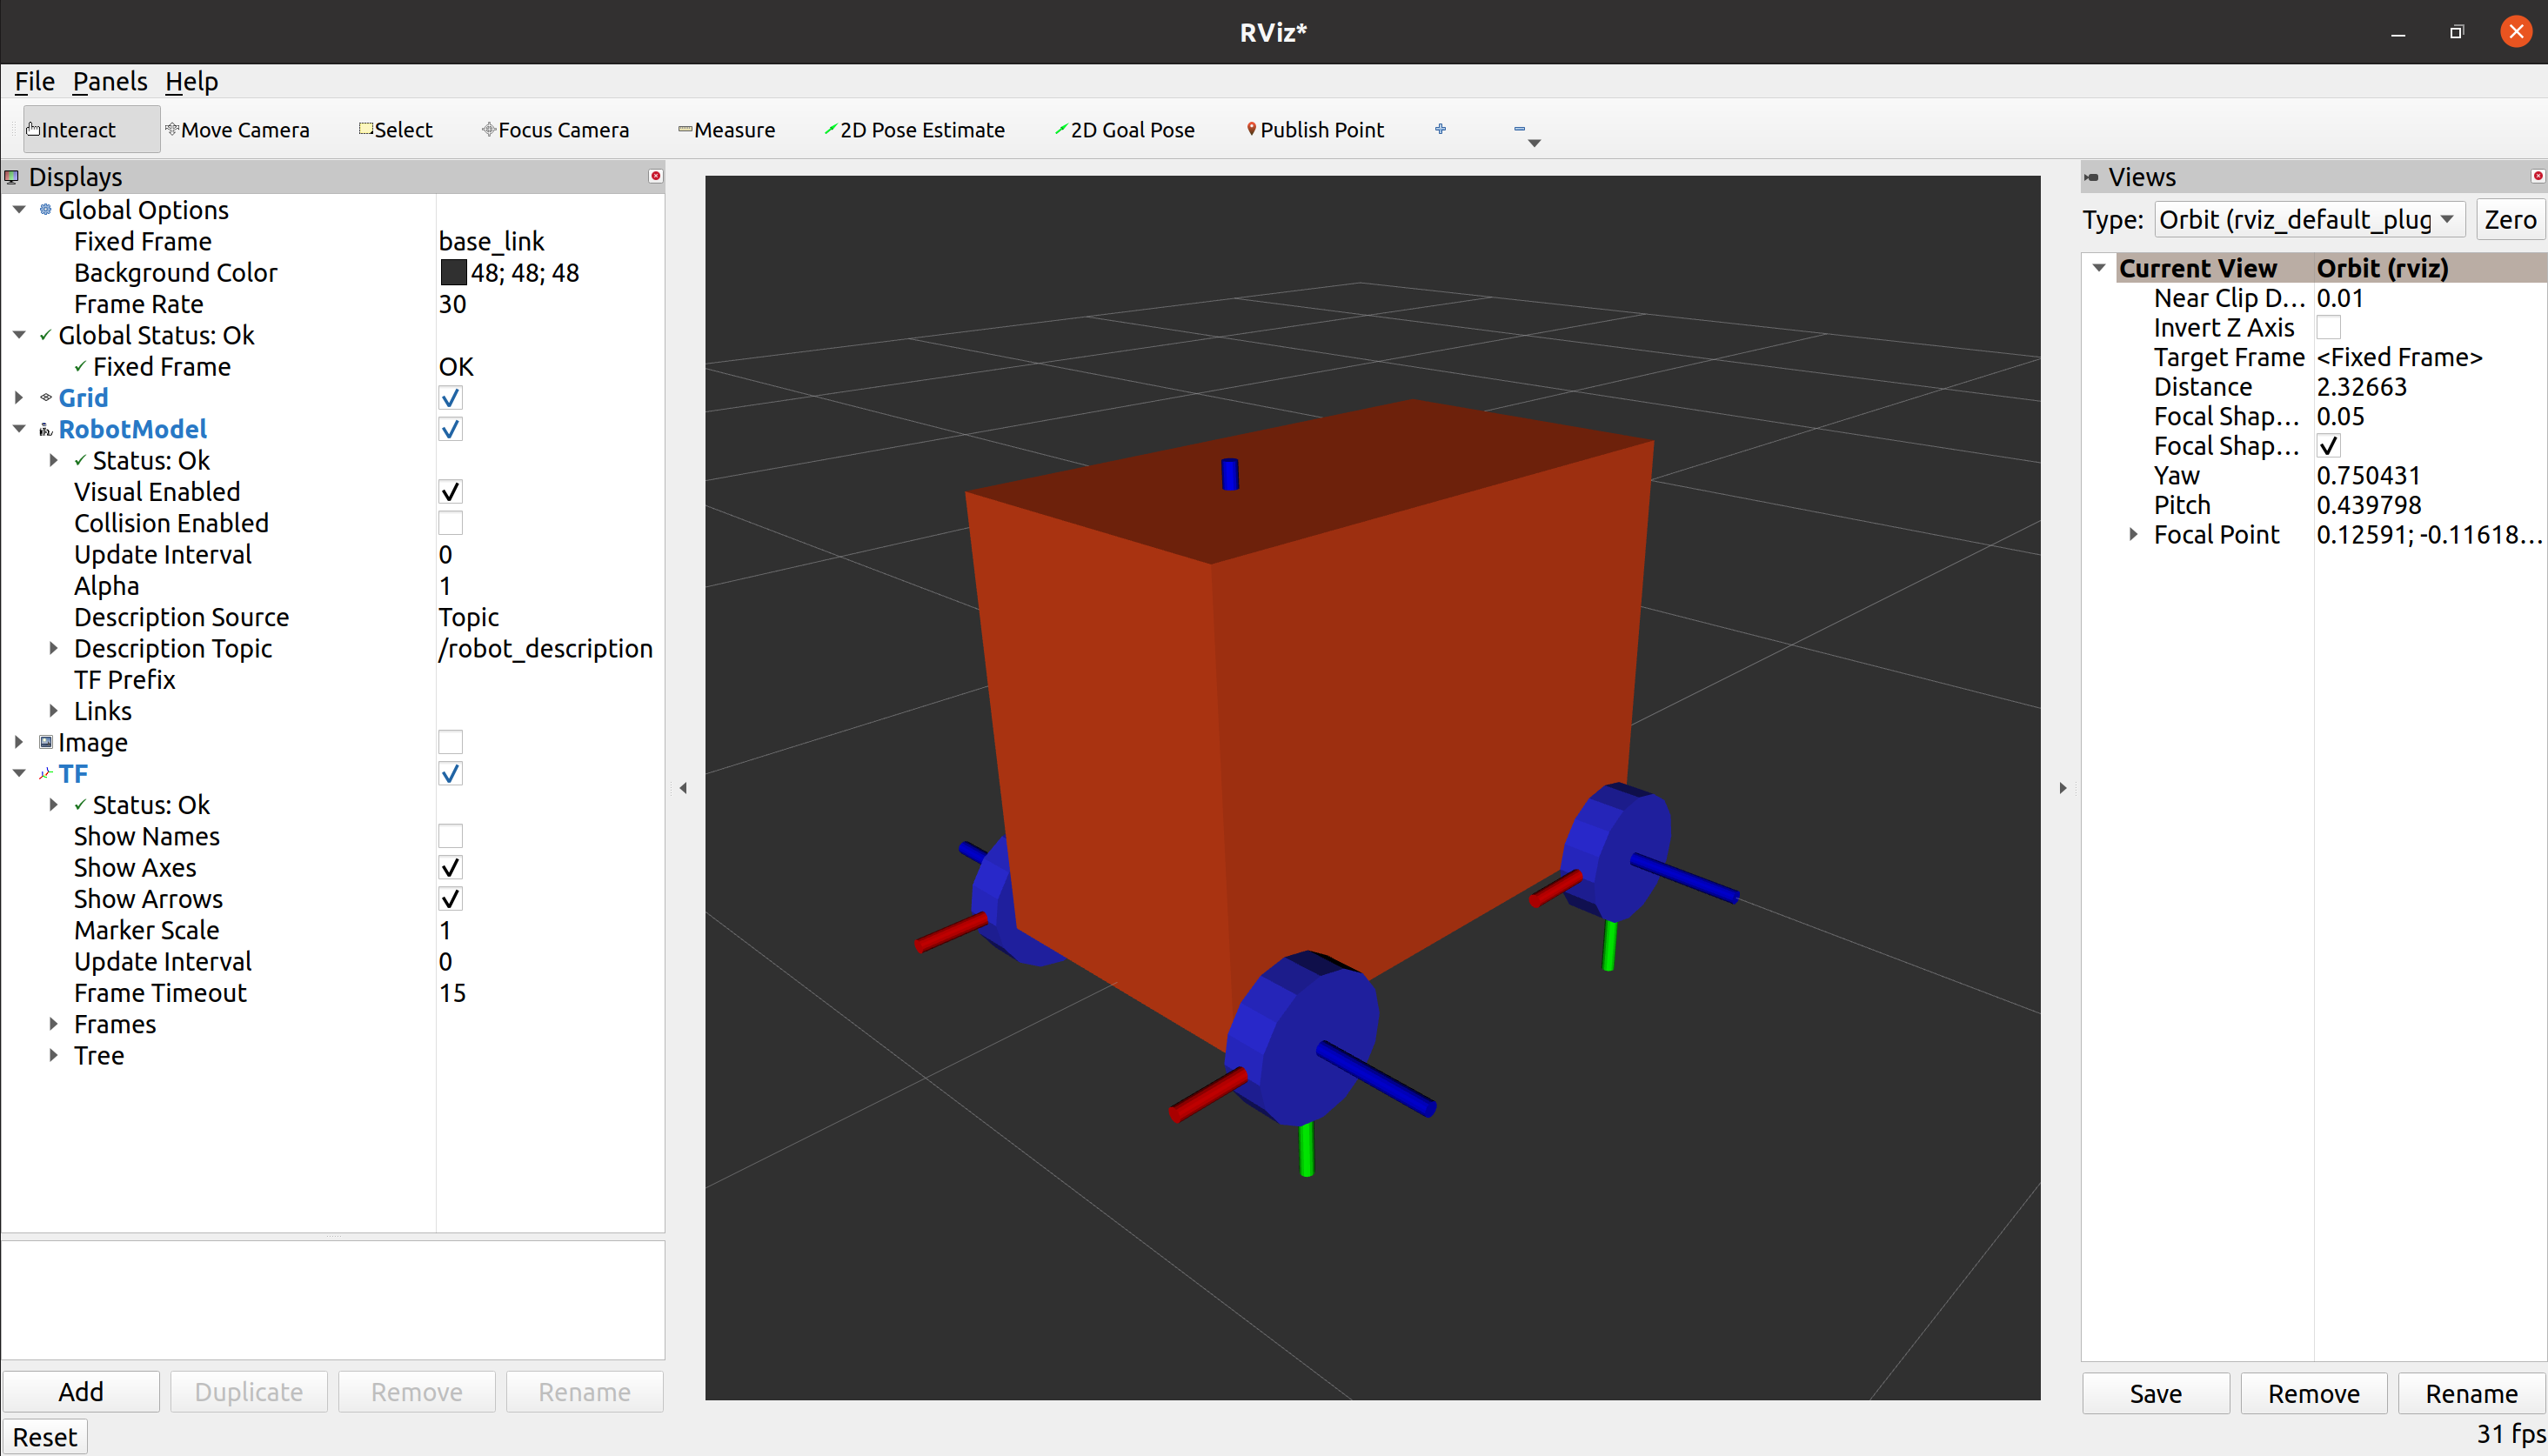
Task: Turn on TF Show Names
Action: pos(450,836)
